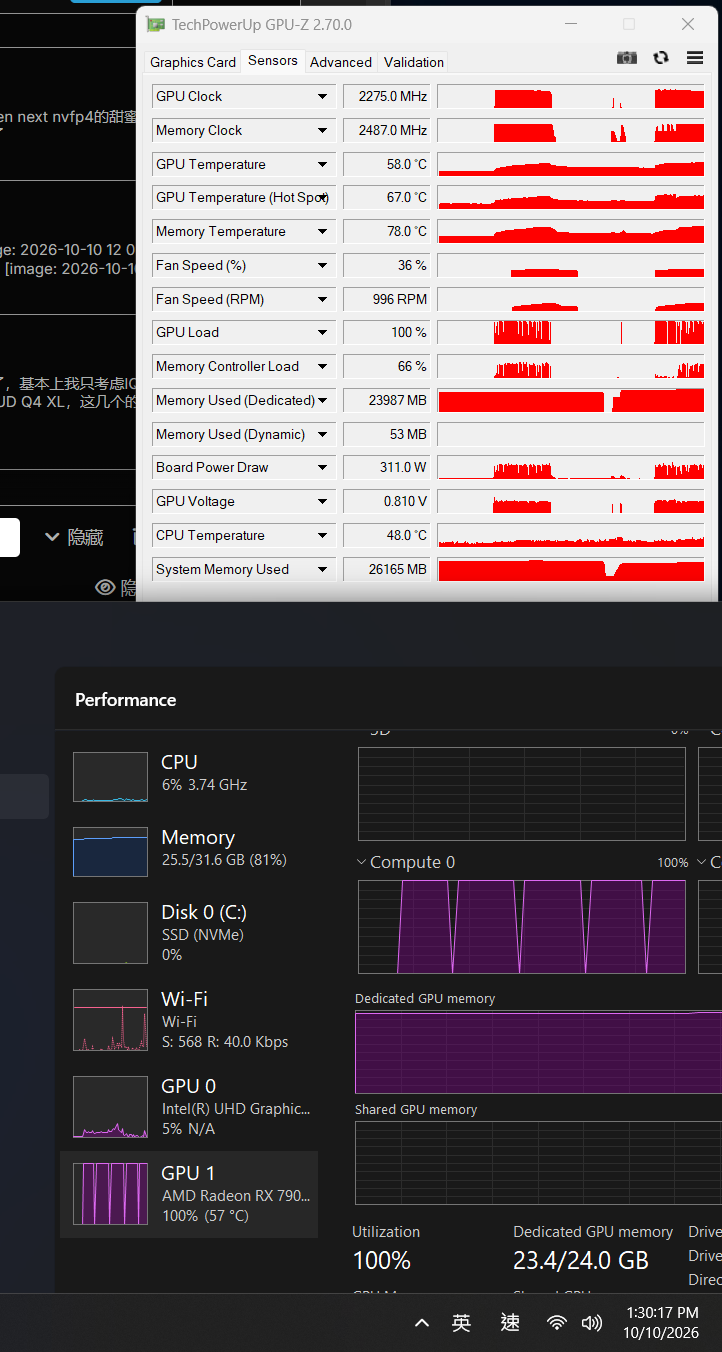The width and height of the screenshot is (722, 1352).
Task: Click the 2275.0 MHz GPU clock value
Action: [x=387, y=96]
